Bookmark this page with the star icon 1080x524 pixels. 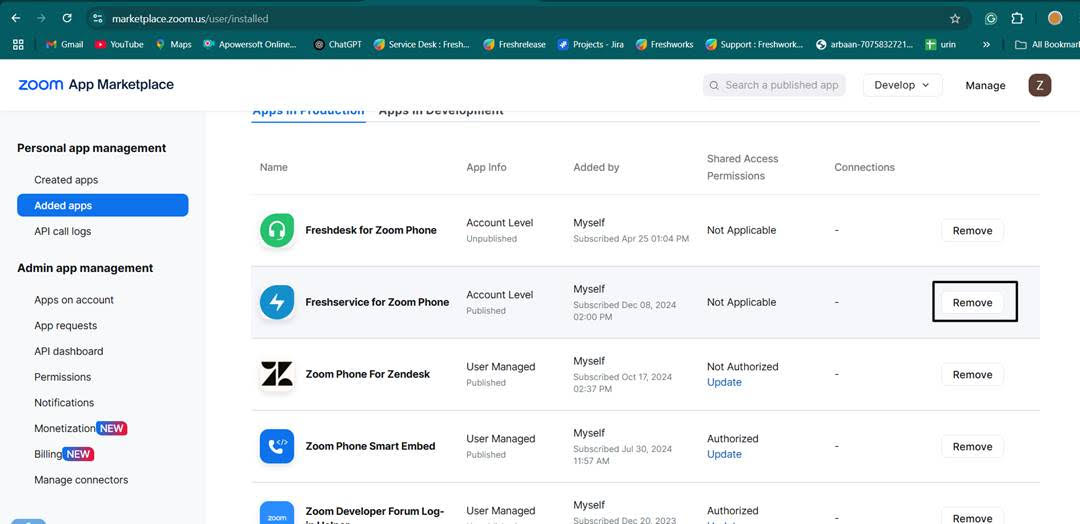(x=955, y=19)
